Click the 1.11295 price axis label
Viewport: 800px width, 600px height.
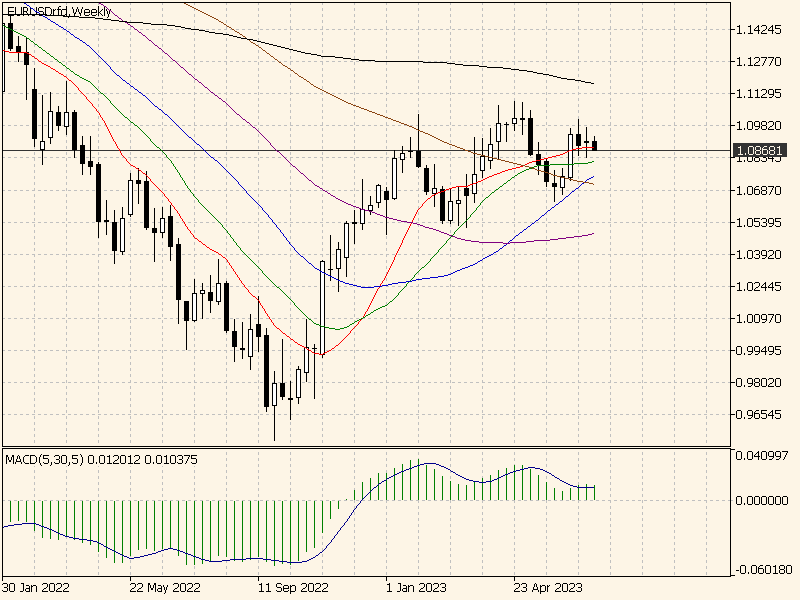(759, 94)
